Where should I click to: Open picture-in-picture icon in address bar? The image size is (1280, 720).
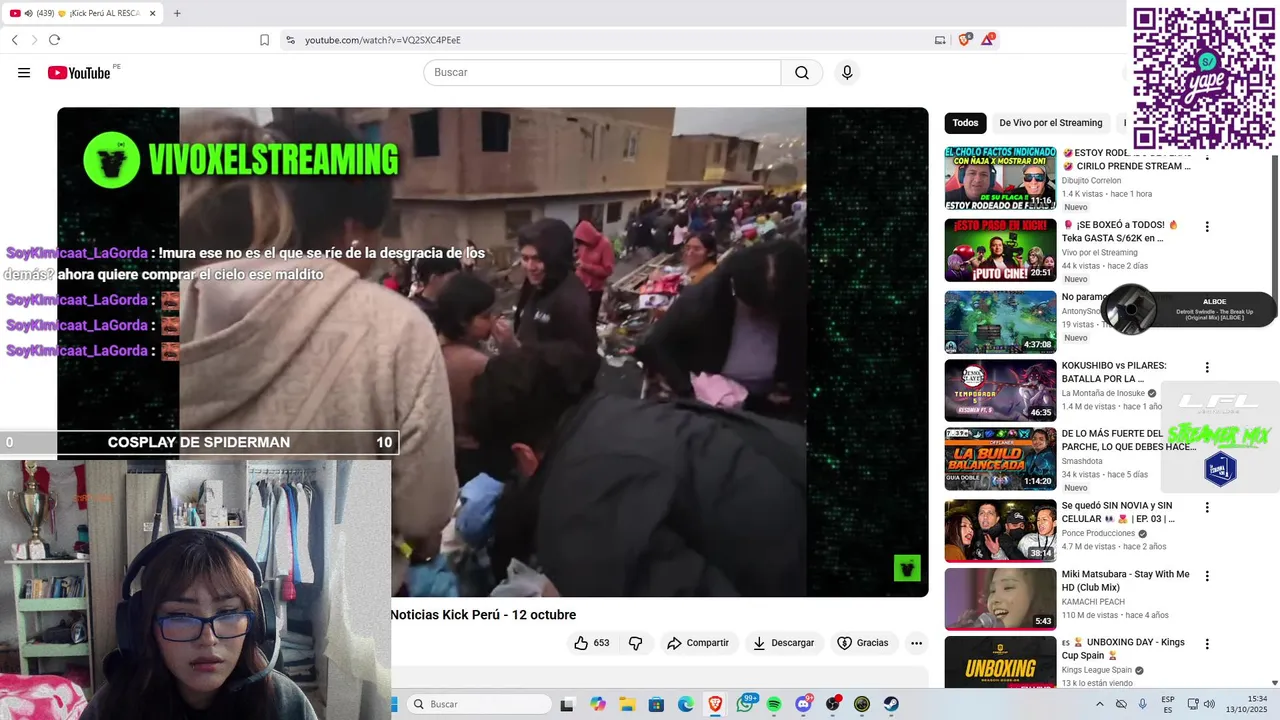pyautogui.click(x=940, y=40)
